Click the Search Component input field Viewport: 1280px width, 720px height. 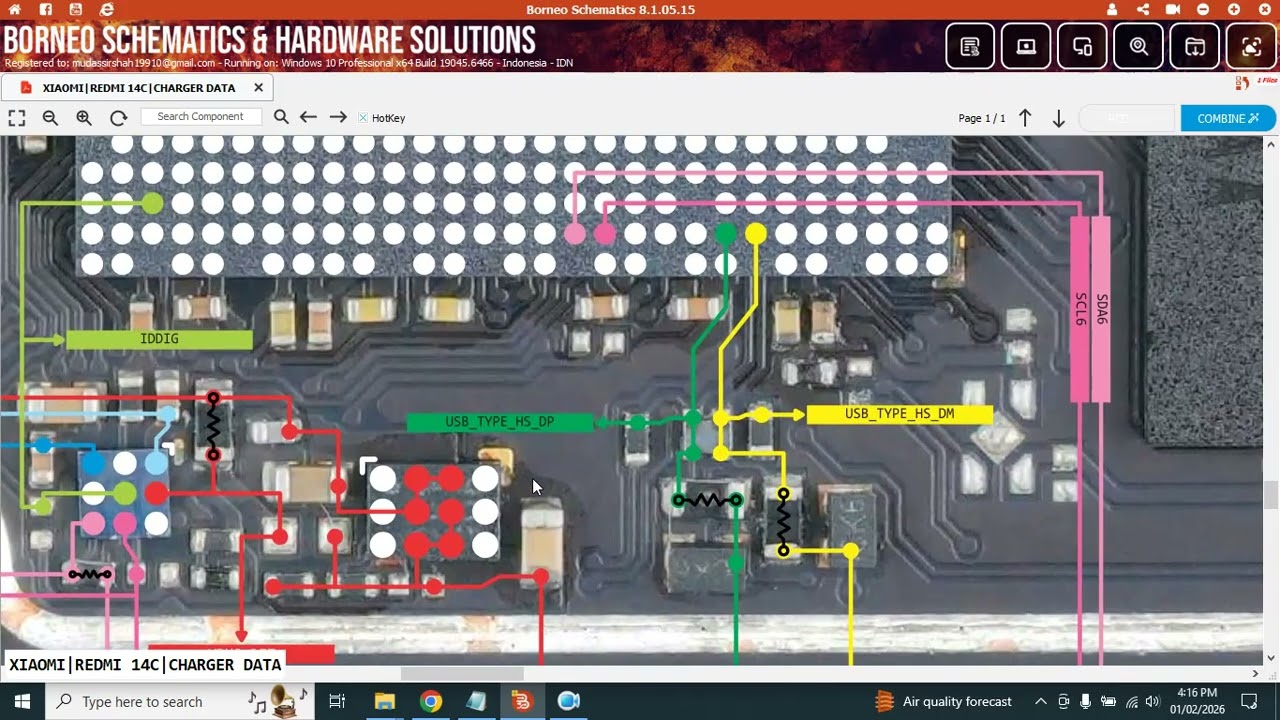(x=200, y=116)
